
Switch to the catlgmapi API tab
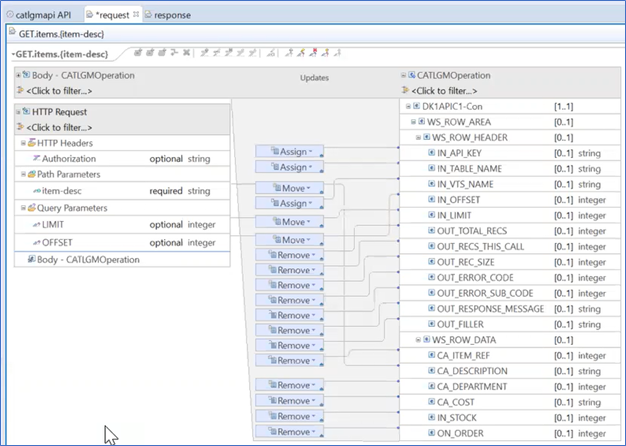click(x=39, y=15)
